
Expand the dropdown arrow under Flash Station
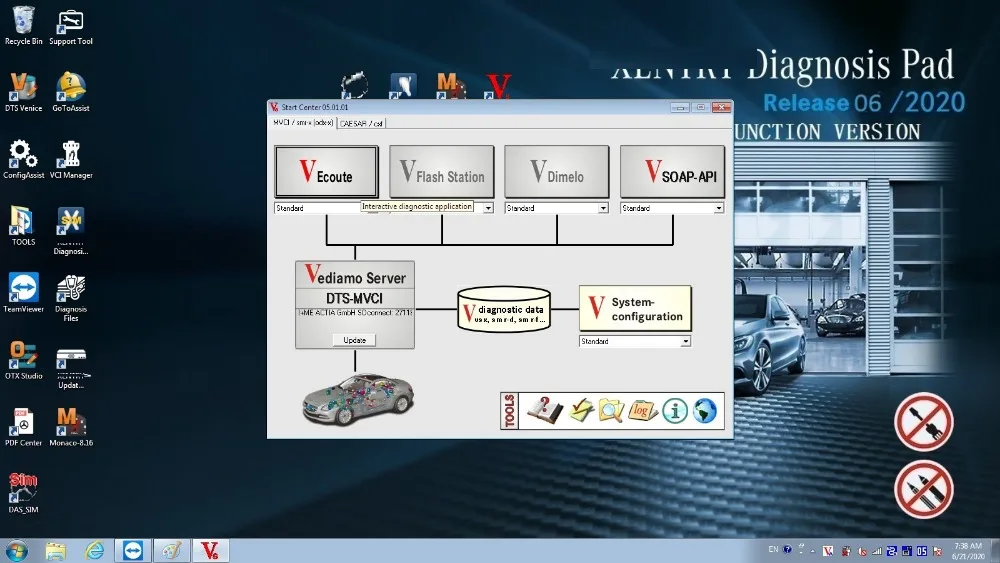click(x=488, y=208)
